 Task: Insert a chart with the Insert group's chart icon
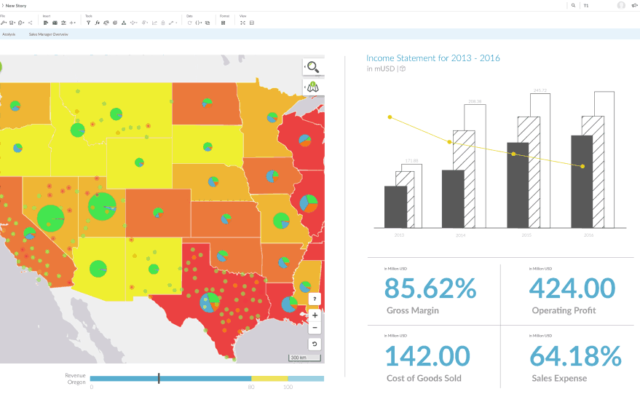pyautogui.click(x=46, y=23)
